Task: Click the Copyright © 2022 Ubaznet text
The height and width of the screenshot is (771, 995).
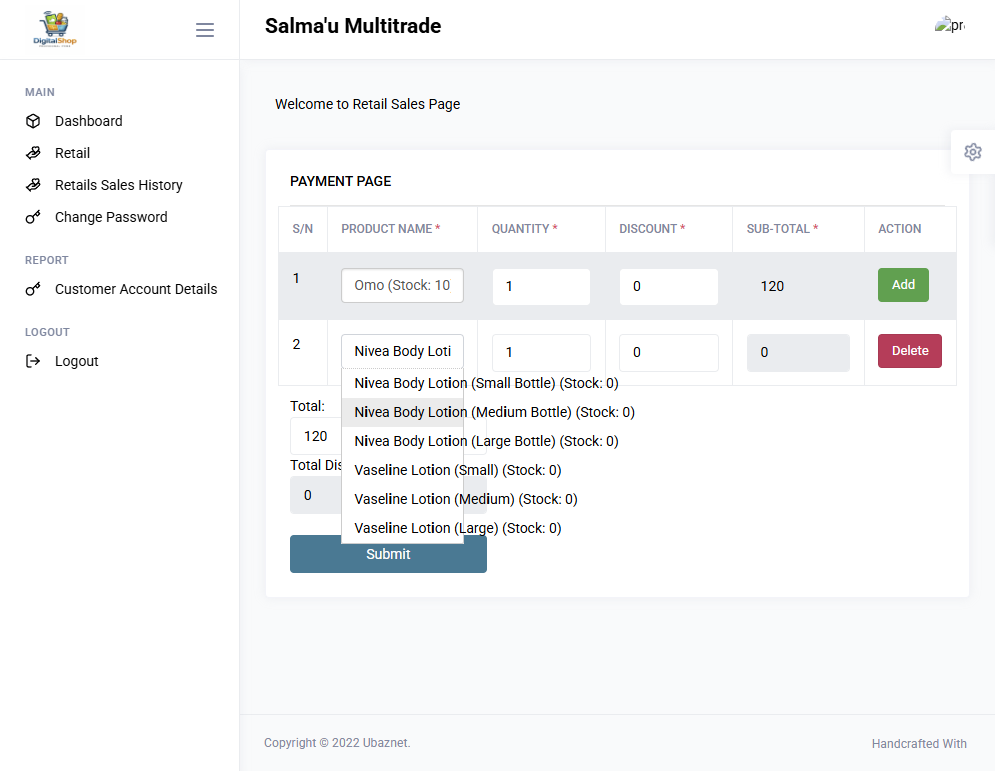Action: [337, 742]
